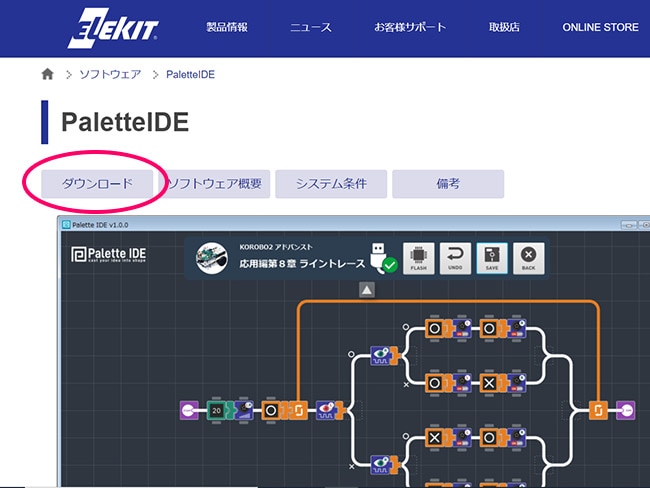Go to ONLINE STORE
Viewport: 650px width, 488px height.
600,27
